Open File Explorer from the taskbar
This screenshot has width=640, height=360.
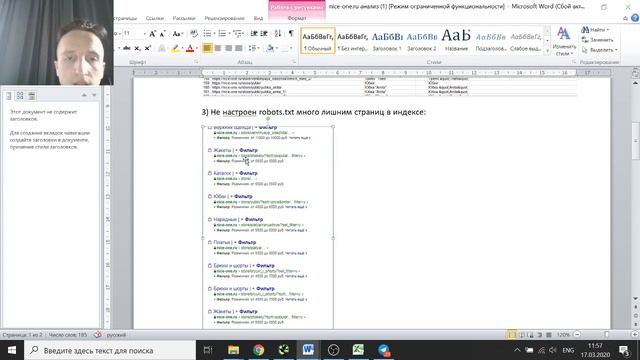coord(233,350)
